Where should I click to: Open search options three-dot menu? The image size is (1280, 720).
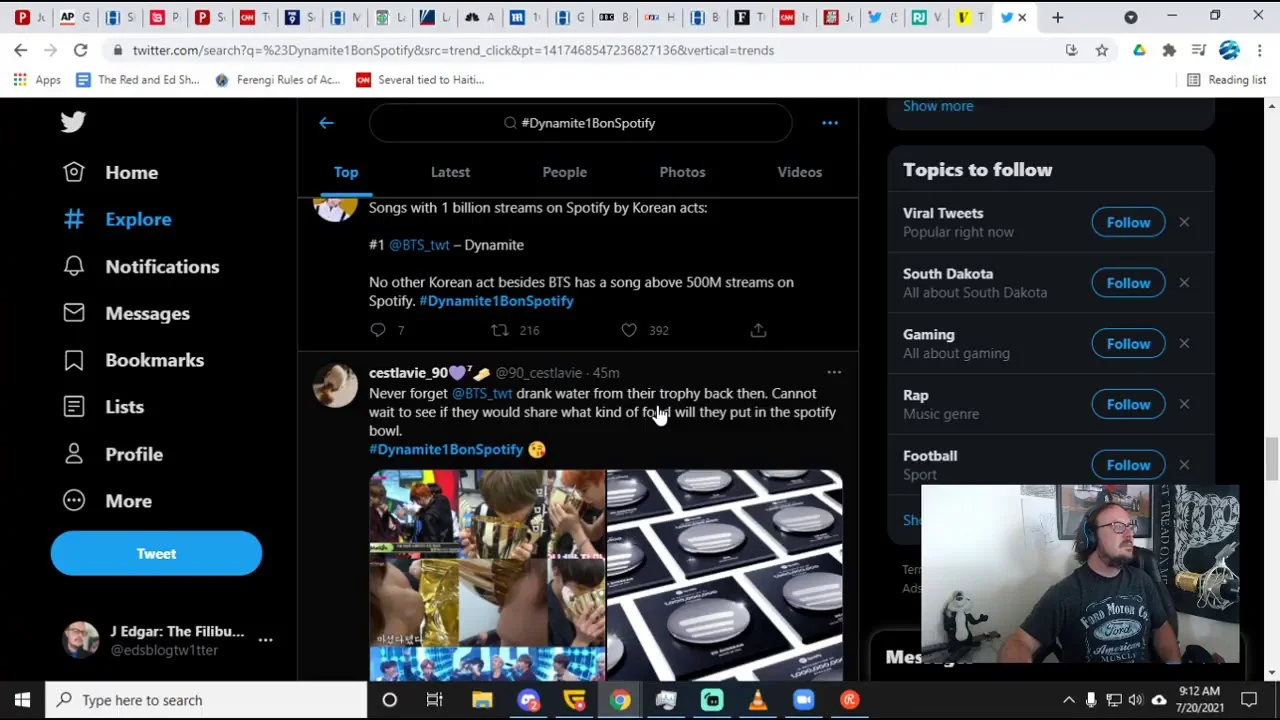pos(829,123)
